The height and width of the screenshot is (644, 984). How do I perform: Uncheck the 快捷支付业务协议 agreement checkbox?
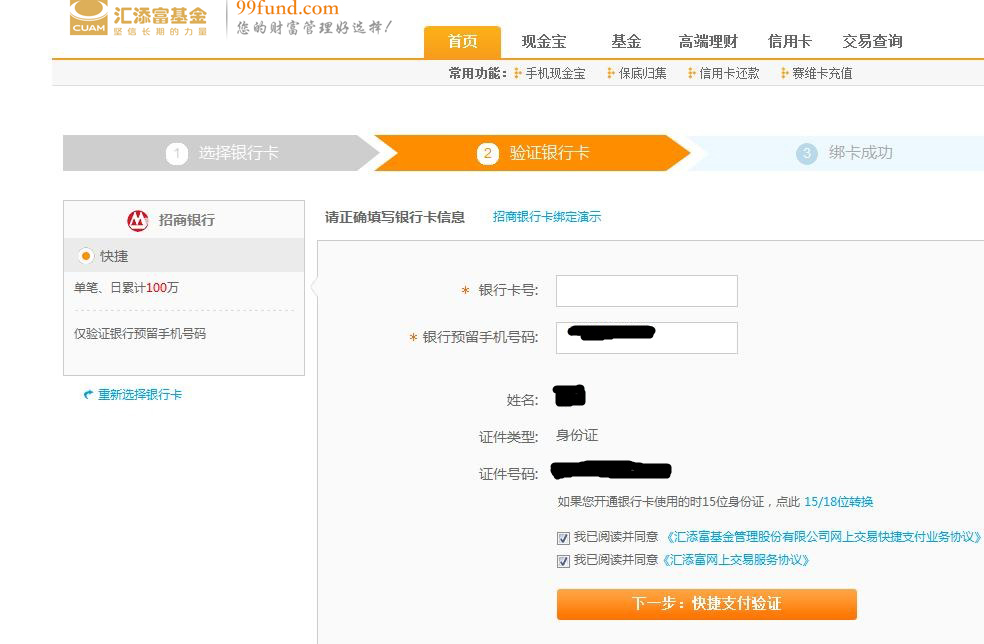[x=563, y=538]
